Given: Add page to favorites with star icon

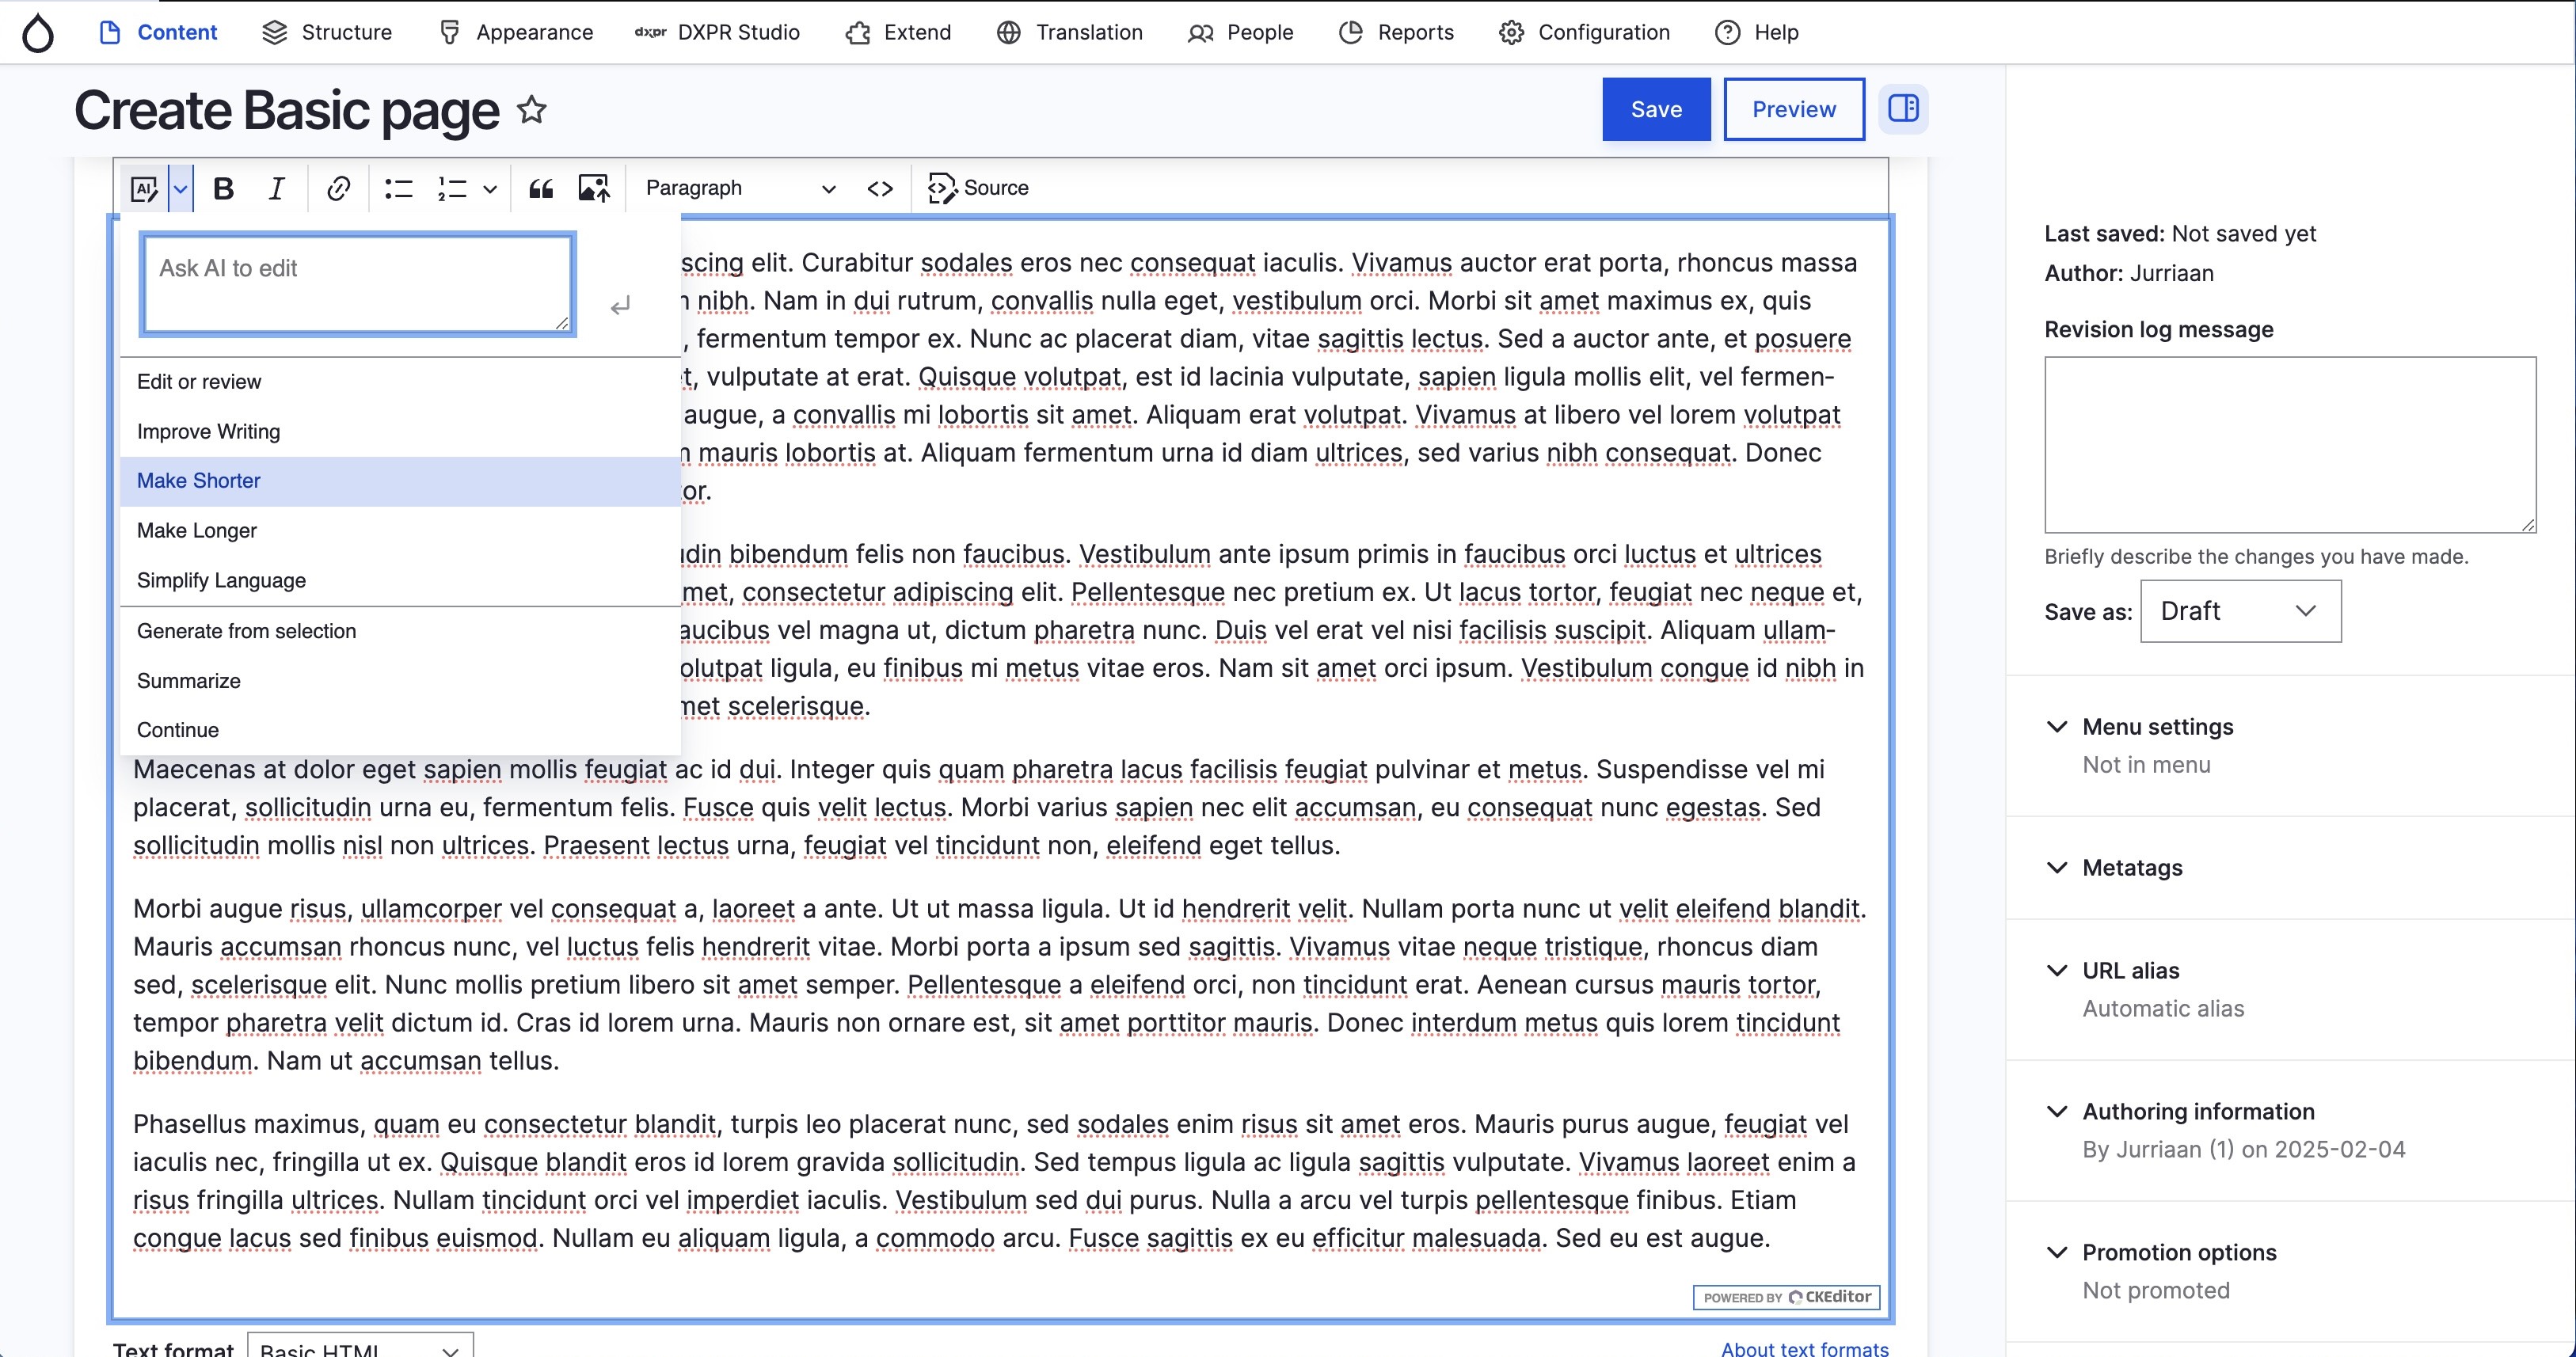Looking at the screenshot, I should 532,109.
